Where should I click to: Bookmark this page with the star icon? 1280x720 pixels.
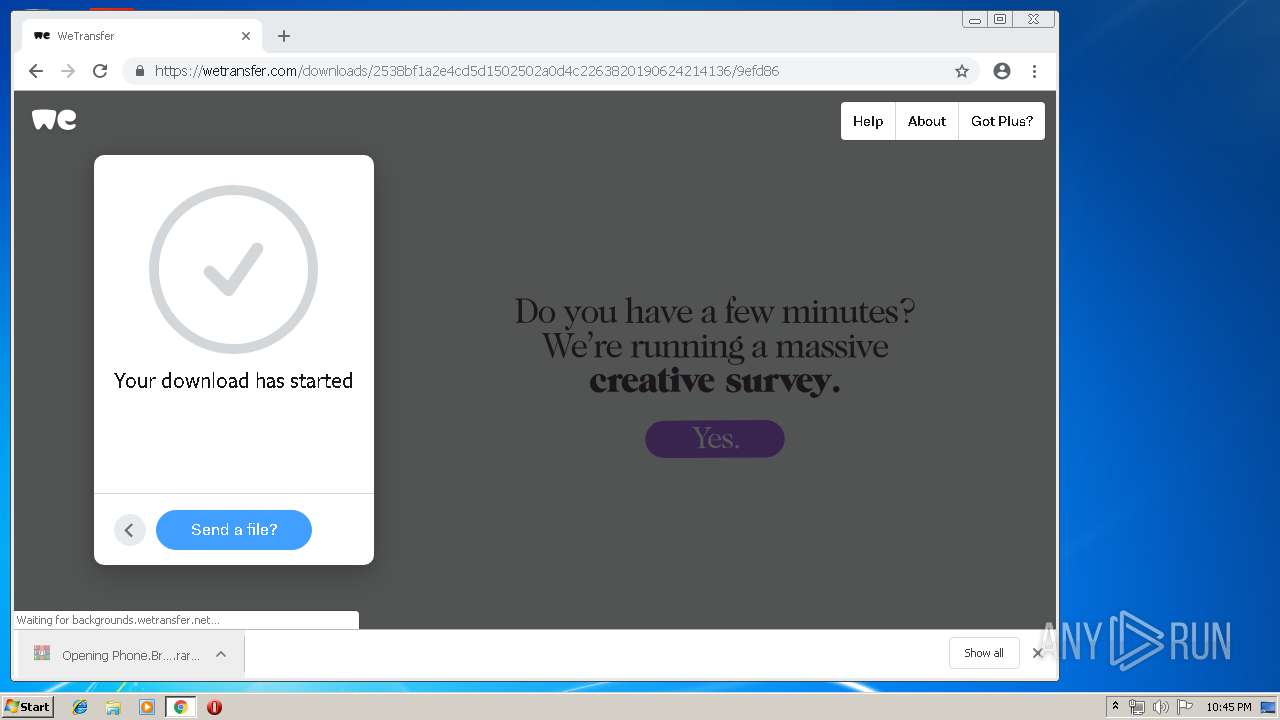(x=962, y=71)
